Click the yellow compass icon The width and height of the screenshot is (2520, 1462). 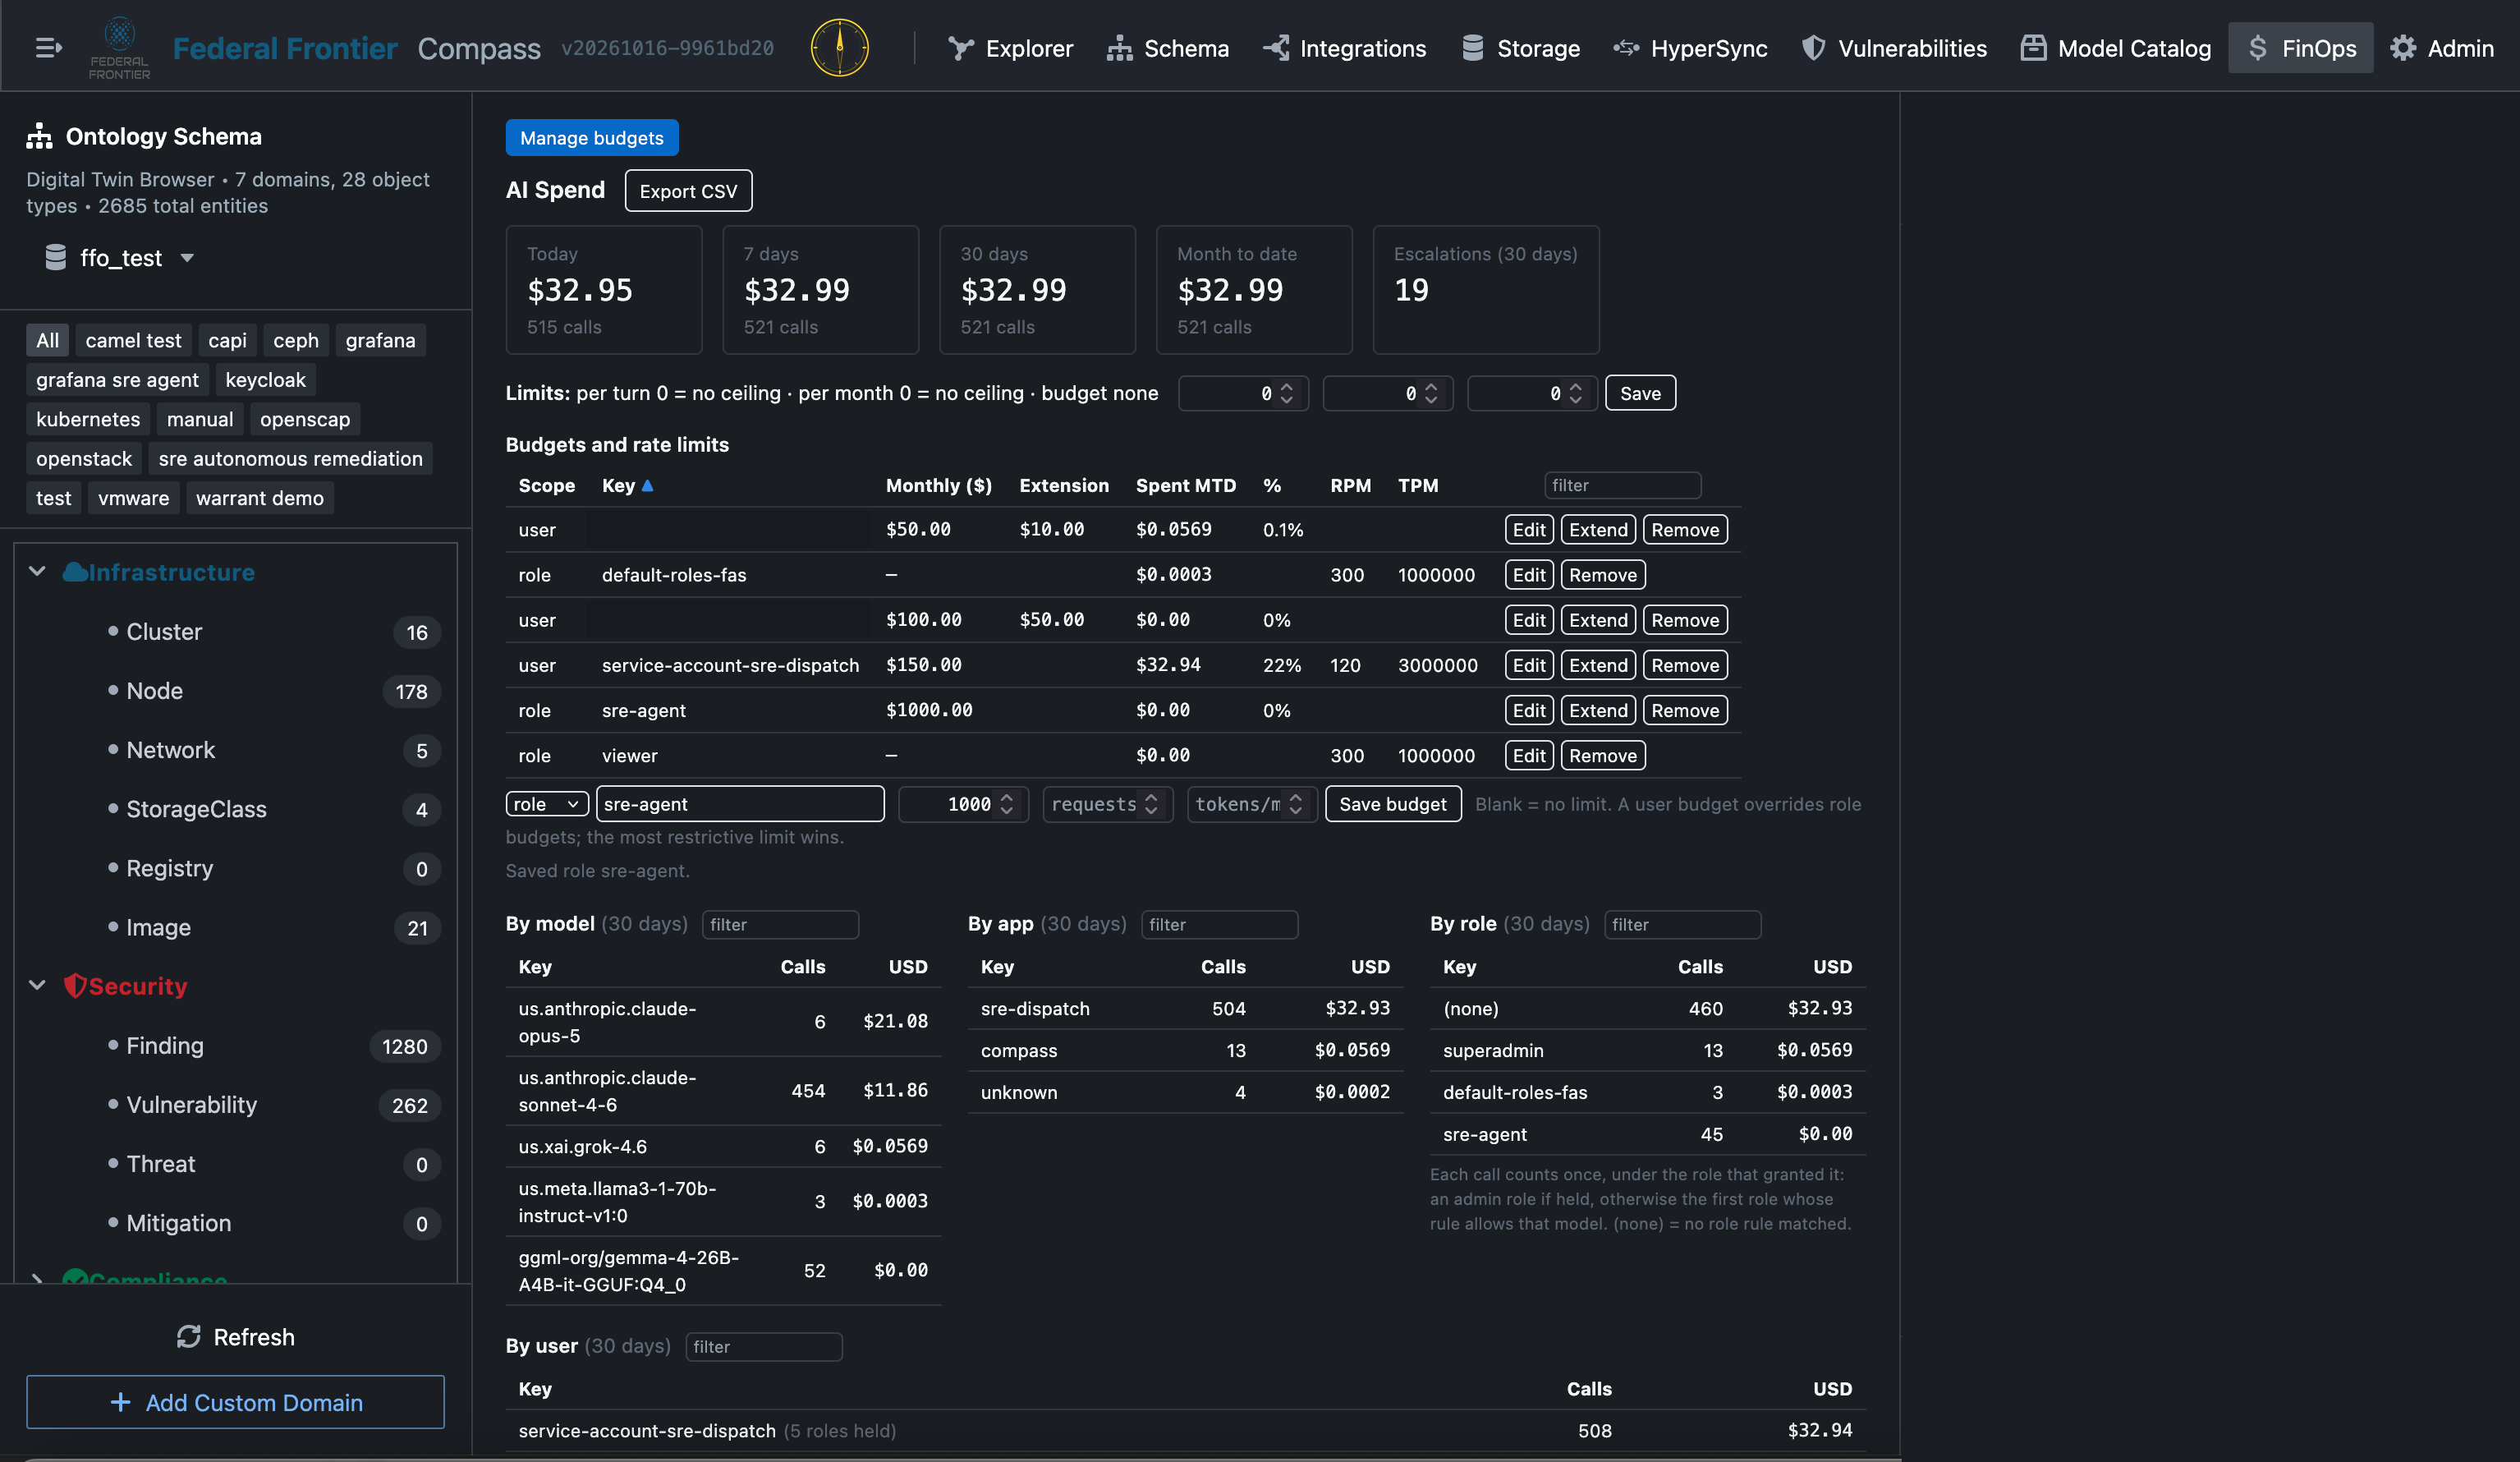click(x=839, y=47)
